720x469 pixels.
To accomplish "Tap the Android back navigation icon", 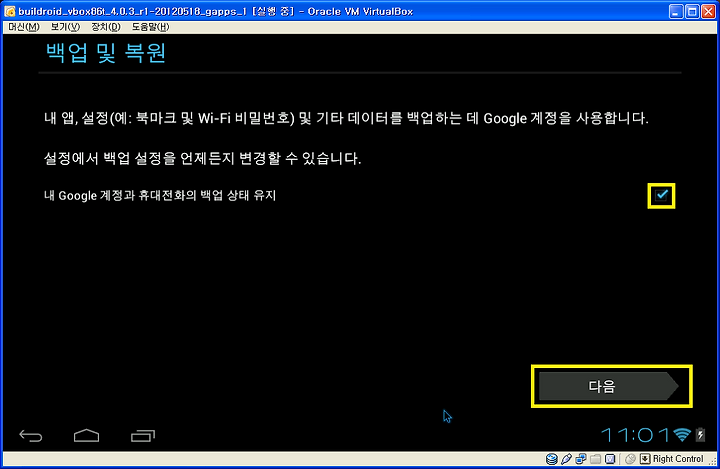I will pyautogui.click(x=31, y=435).
